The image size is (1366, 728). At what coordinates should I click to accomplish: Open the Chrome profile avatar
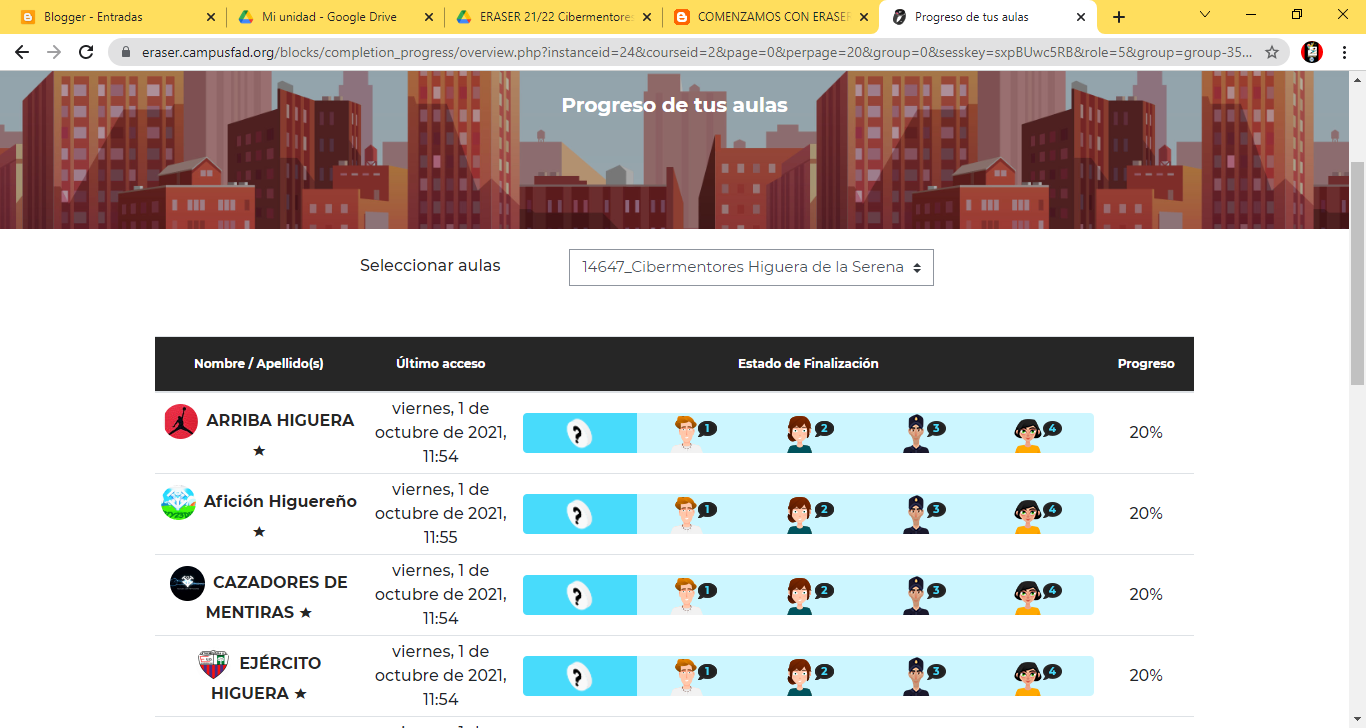tap(1312, 52)
